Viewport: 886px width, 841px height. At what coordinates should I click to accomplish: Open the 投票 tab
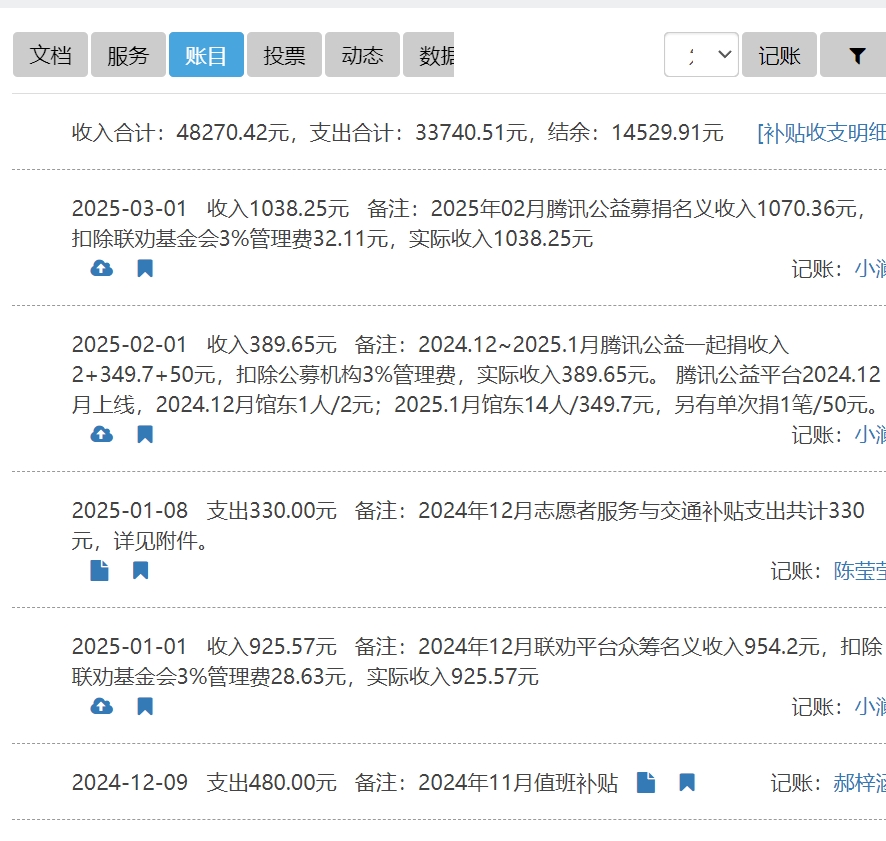284,55
